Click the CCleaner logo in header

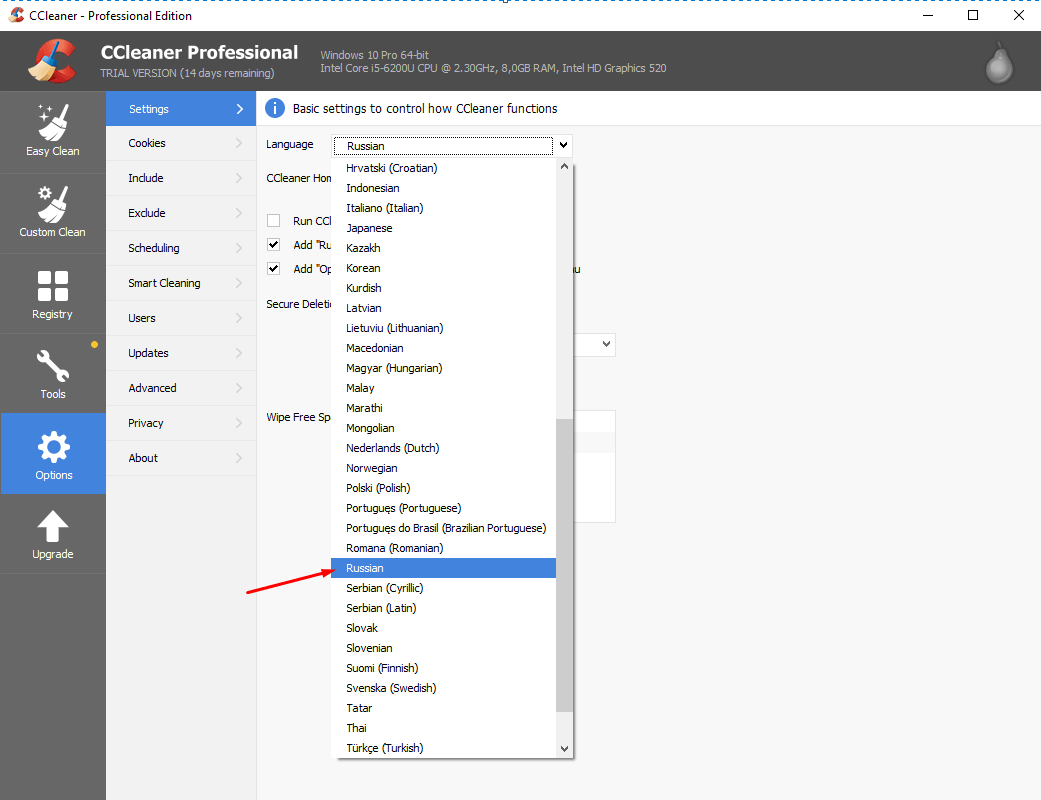[x=52, y=61]
